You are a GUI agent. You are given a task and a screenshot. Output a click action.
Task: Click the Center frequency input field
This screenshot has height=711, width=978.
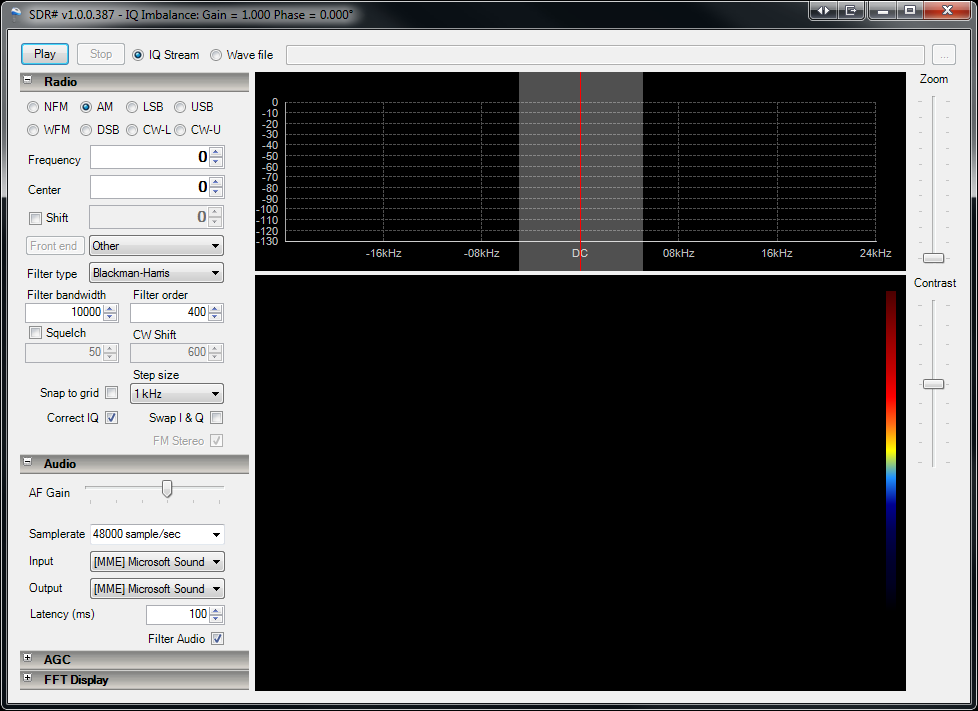[150, 187]
